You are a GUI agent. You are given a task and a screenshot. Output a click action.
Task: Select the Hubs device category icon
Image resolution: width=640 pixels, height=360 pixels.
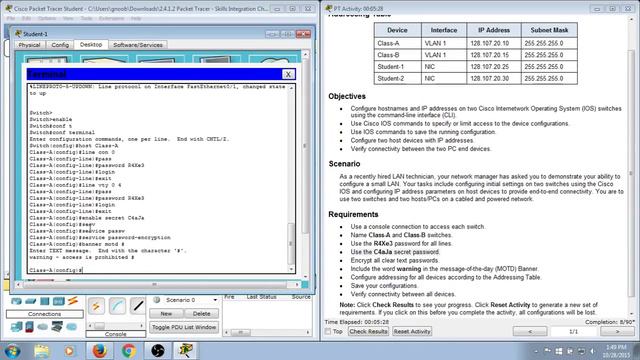pyautogui.click(x=44, y=301)
